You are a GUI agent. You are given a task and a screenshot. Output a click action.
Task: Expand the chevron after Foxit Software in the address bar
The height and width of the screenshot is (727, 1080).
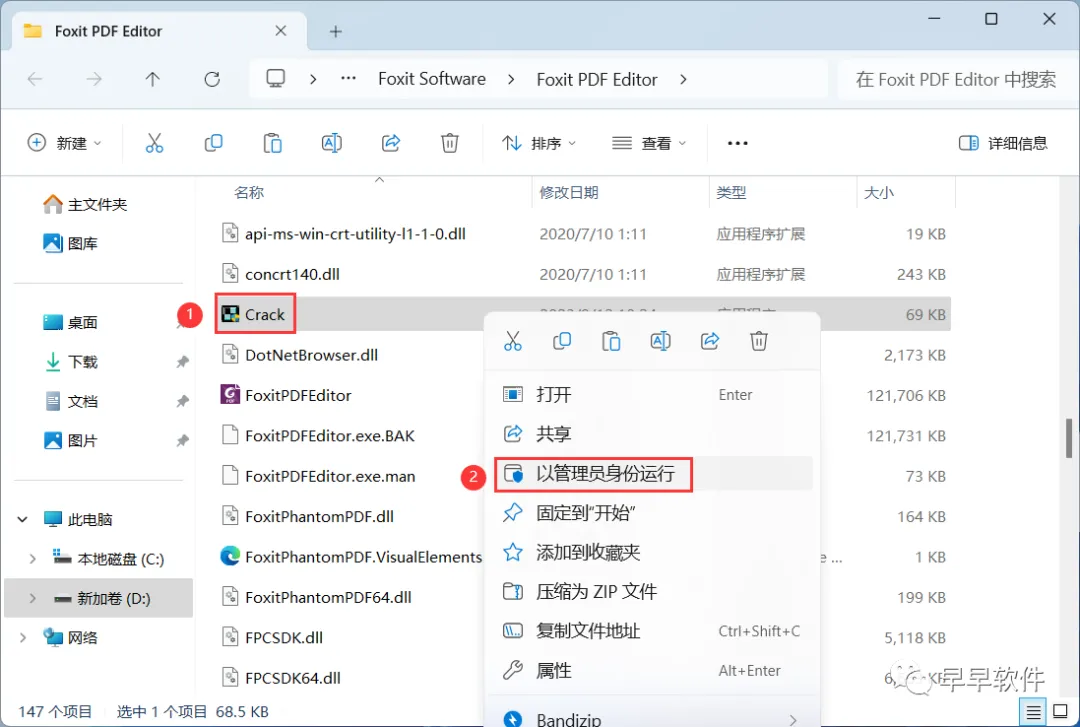[511, 79]
